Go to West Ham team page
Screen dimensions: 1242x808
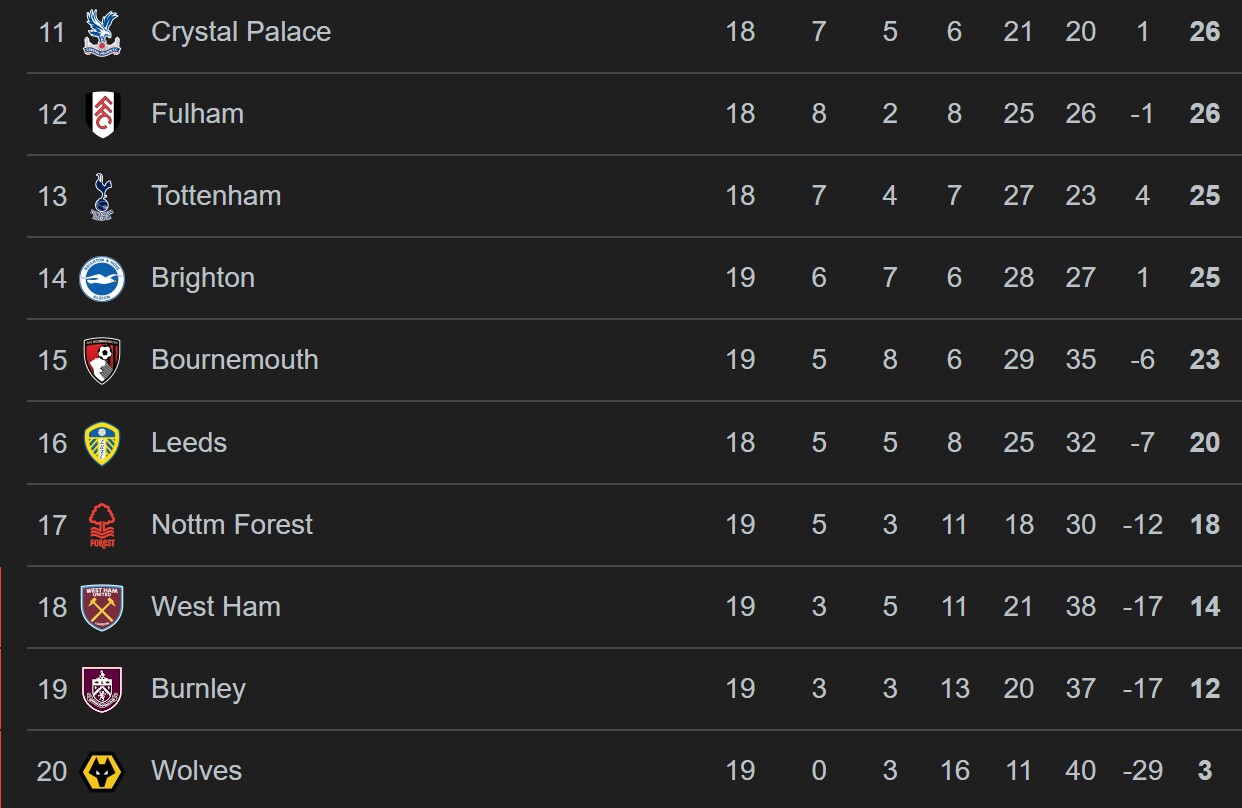pos(216,607)
